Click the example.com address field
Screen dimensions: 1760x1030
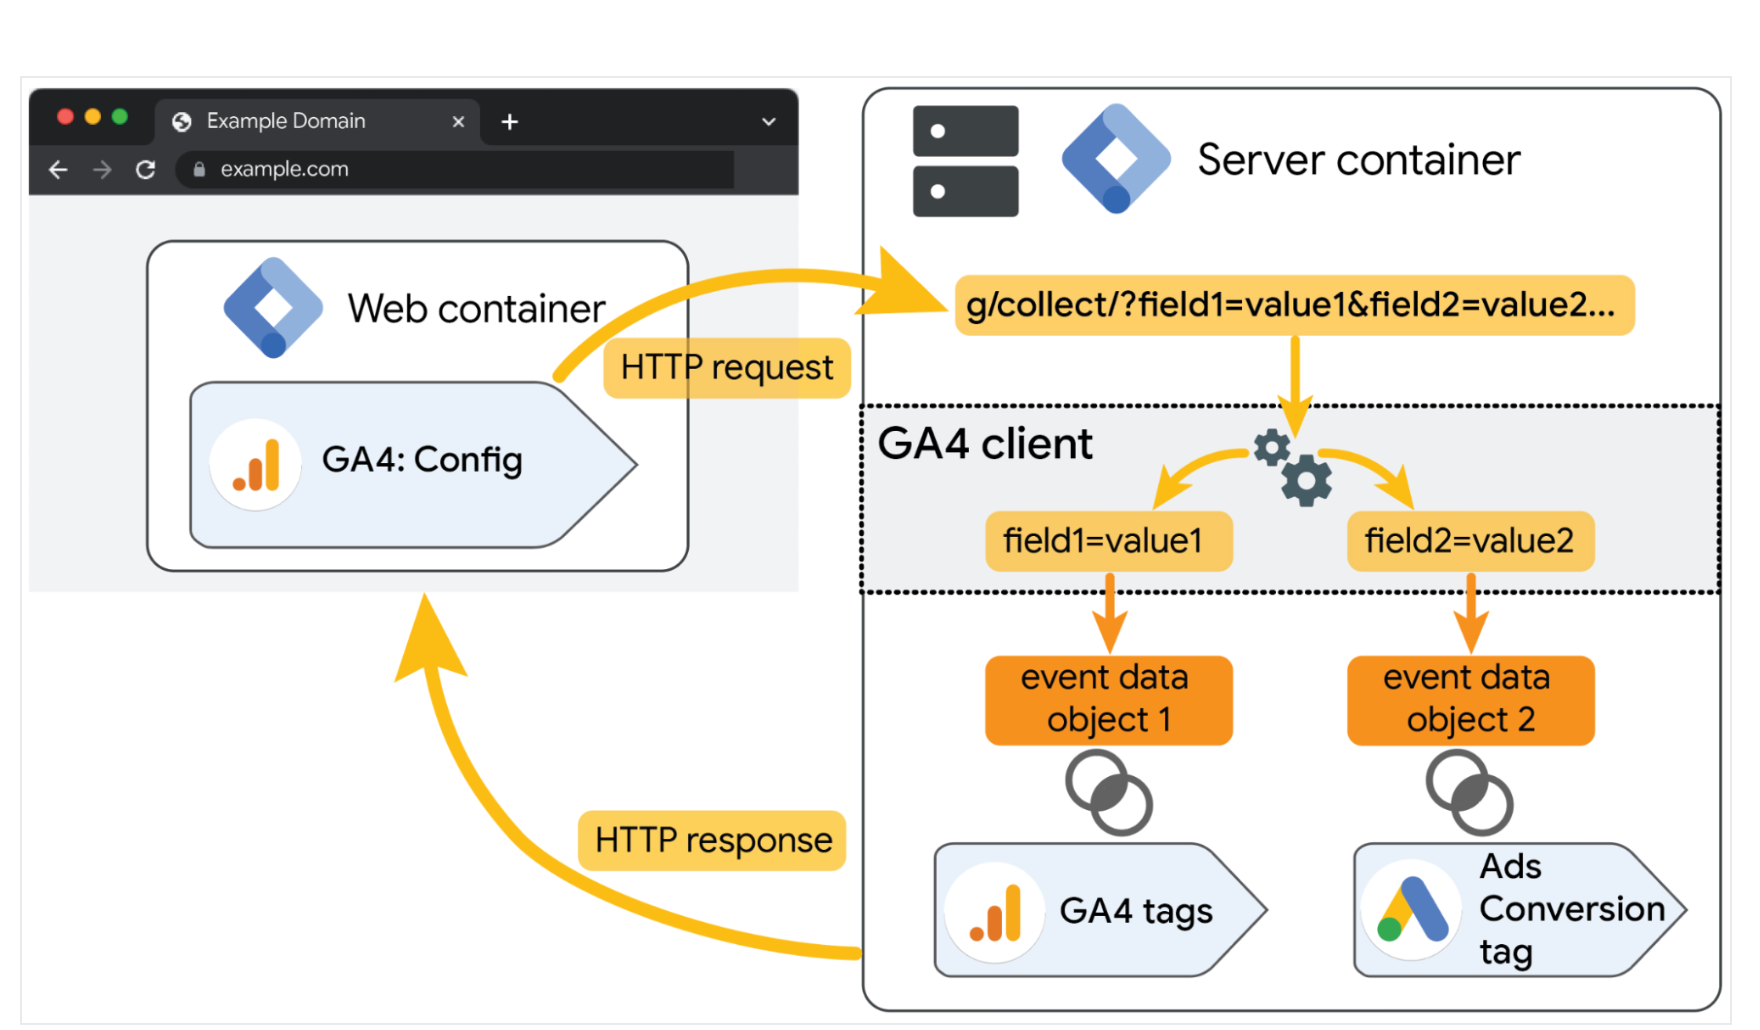click(455, 169)
